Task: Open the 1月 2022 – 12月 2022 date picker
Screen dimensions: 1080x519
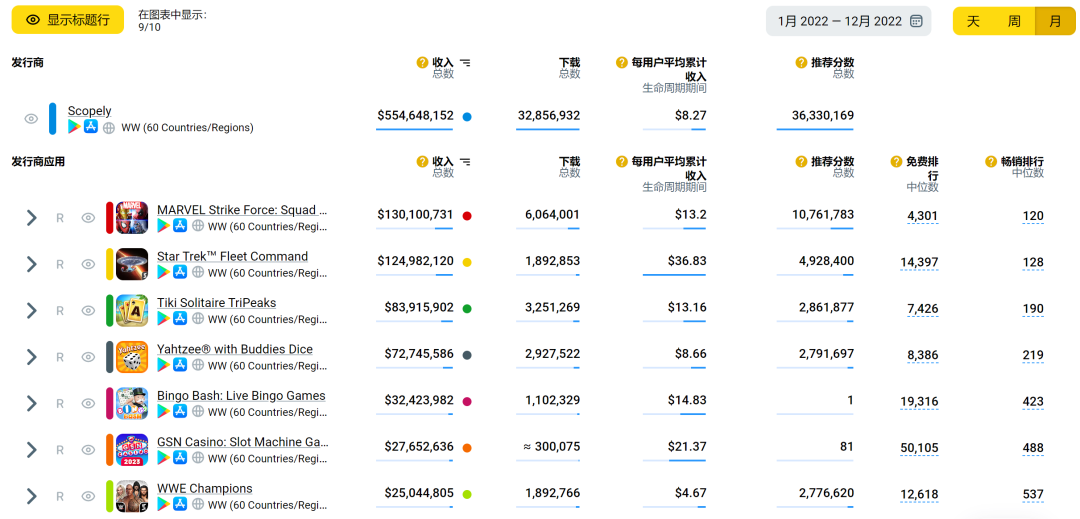Action: coord(840,21)
